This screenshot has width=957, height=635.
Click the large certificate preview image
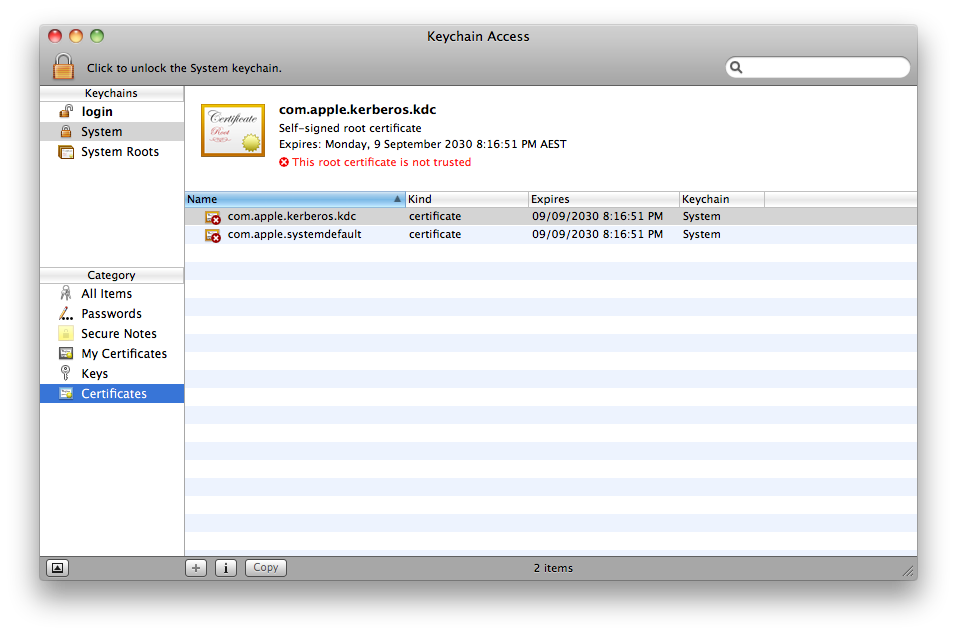click(233, 130)
